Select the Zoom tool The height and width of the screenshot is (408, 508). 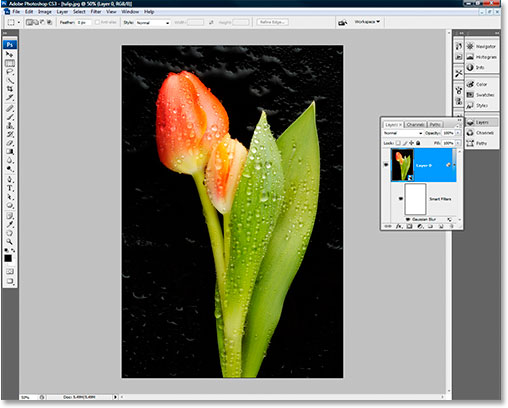click(x=10, y=242)
